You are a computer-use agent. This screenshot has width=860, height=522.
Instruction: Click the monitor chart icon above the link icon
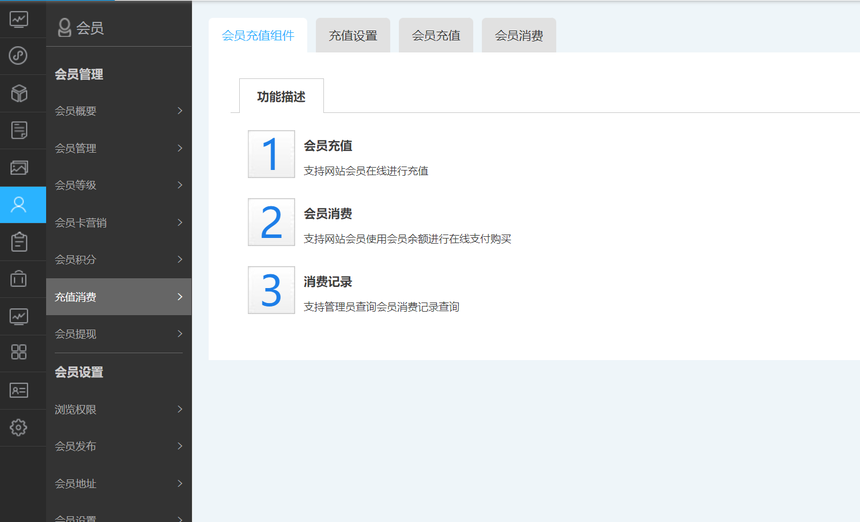[x=19, y=20]
